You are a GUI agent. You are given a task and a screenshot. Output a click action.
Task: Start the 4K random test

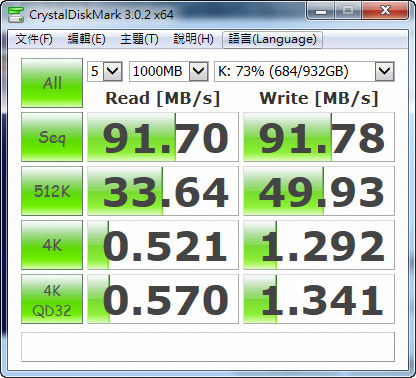52,245
